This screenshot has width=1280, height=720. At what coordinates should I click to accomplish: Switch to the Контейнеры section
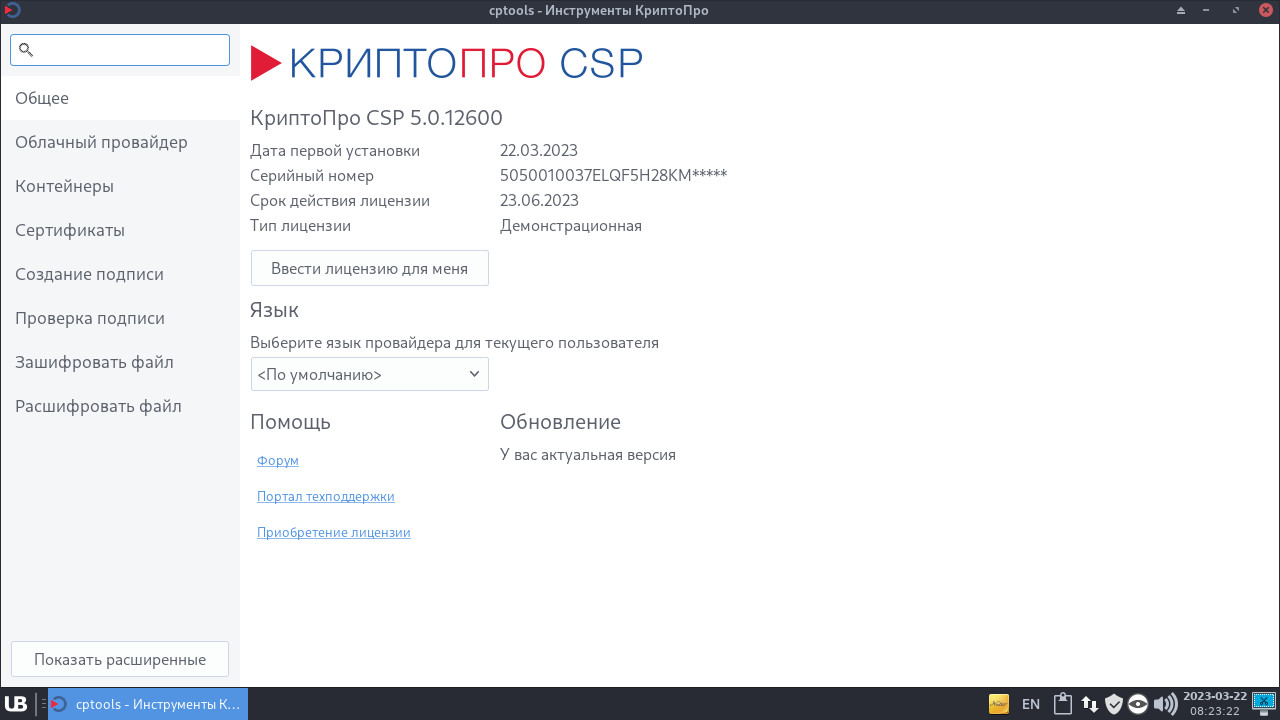120,186
